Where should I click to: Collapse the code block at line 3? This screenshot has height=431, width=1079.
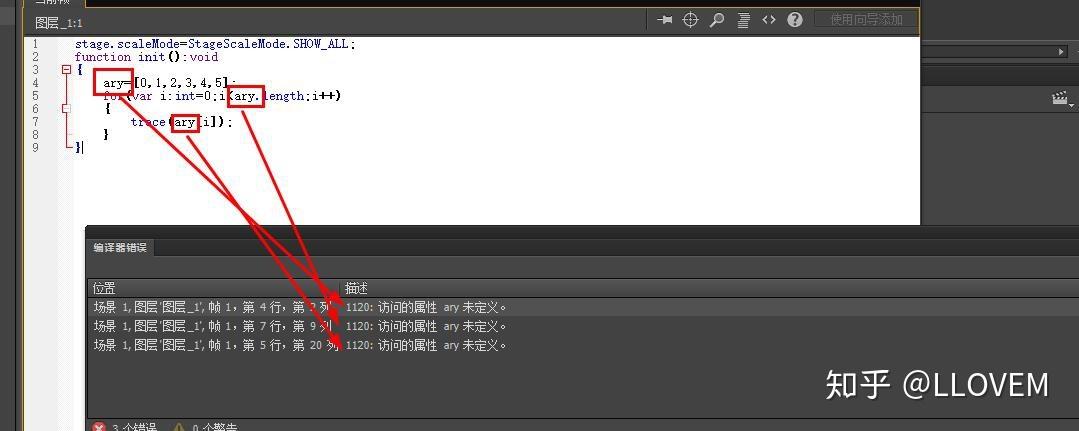click(66, 70)
